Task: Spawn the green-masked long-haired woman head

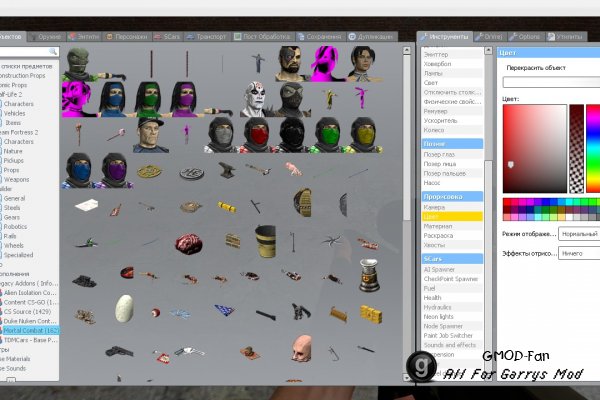Action: point(150,99)
